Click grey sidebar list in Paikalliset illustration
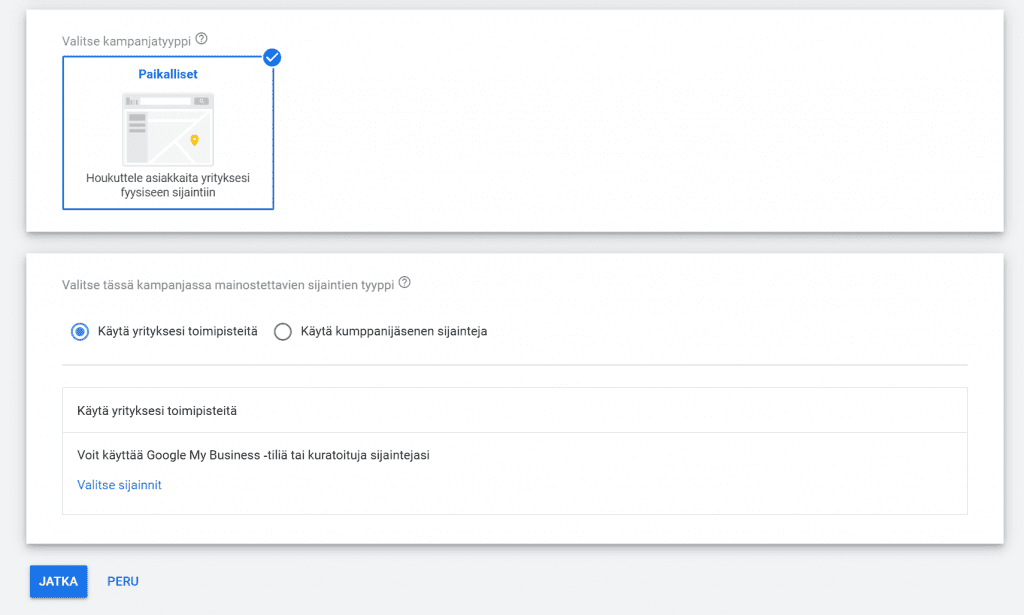The height and width of the screenshot is (615, 1024). point(137,125)
